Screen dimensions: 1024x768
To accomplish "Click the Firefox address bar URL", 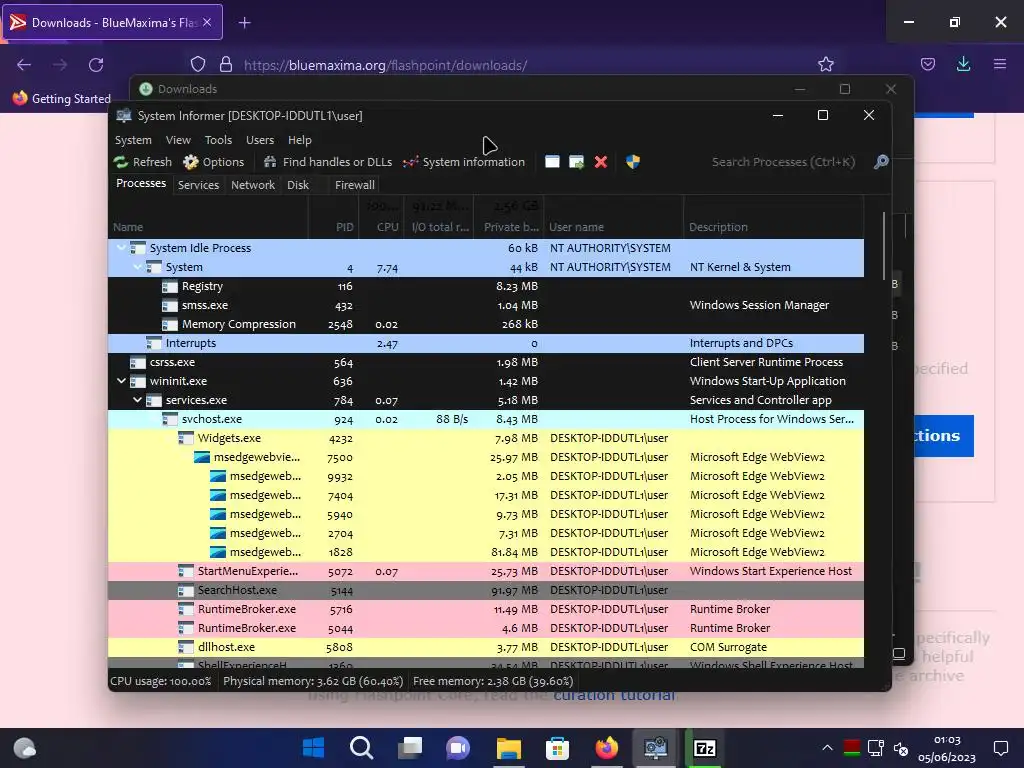I will tap(385, 65).
